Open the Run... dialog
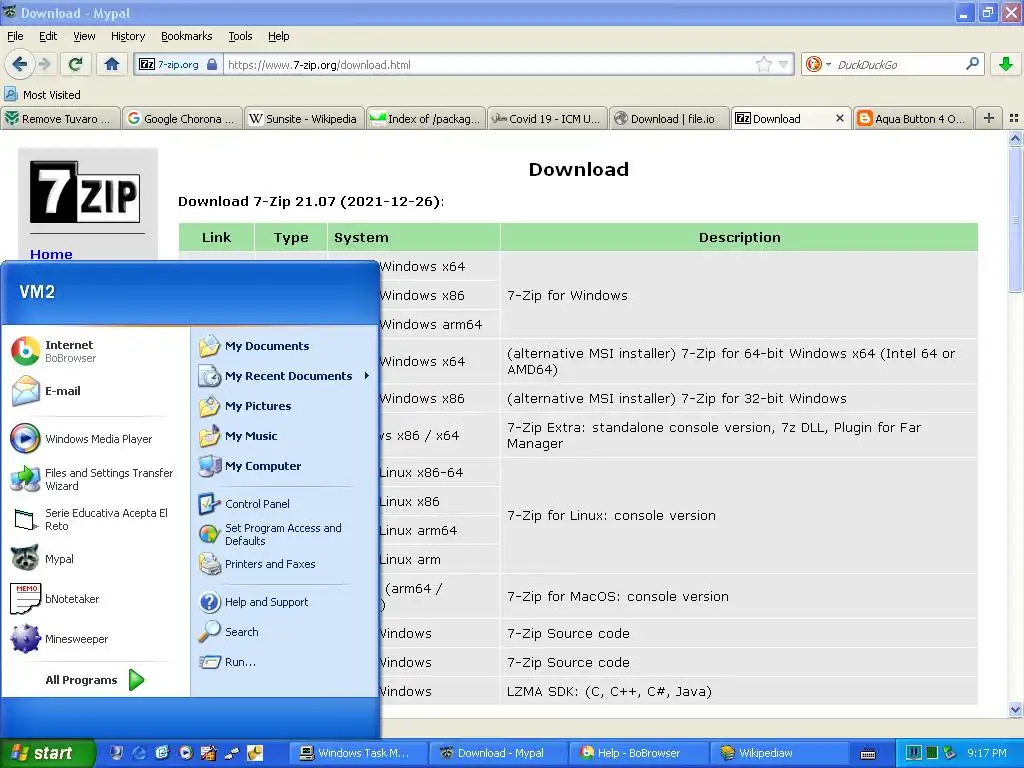Viewport: 1024px width, 768px height. (x=284, y=662)
